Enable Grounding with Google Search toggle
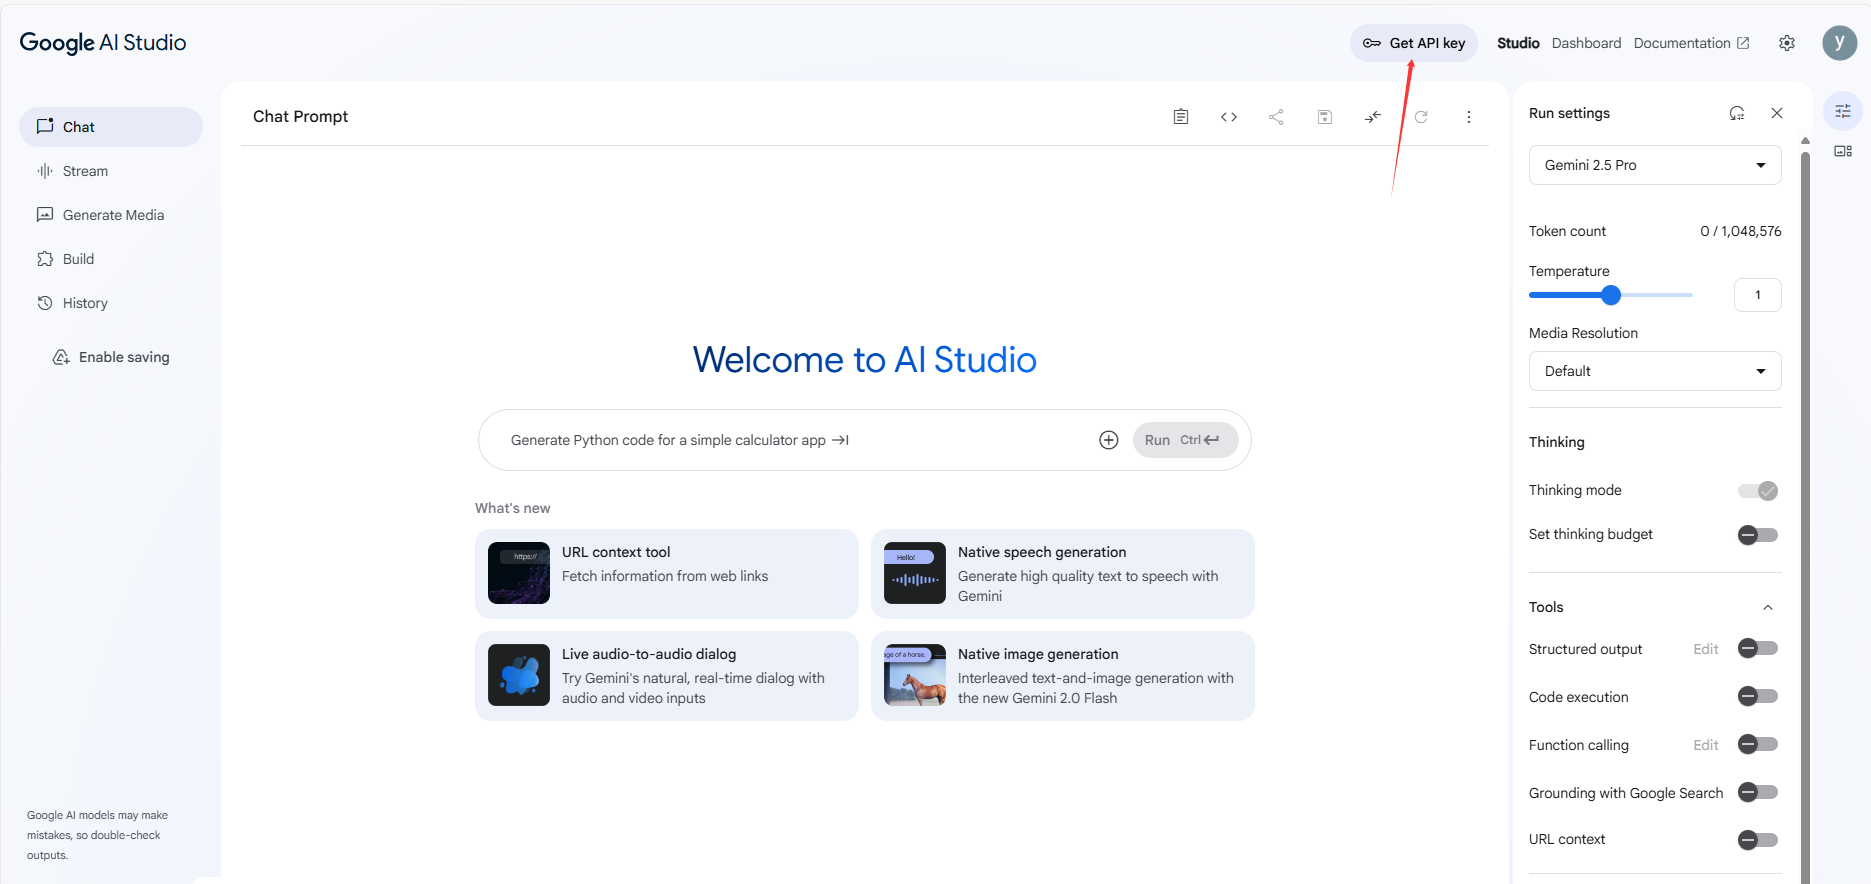 (1758, 793)
